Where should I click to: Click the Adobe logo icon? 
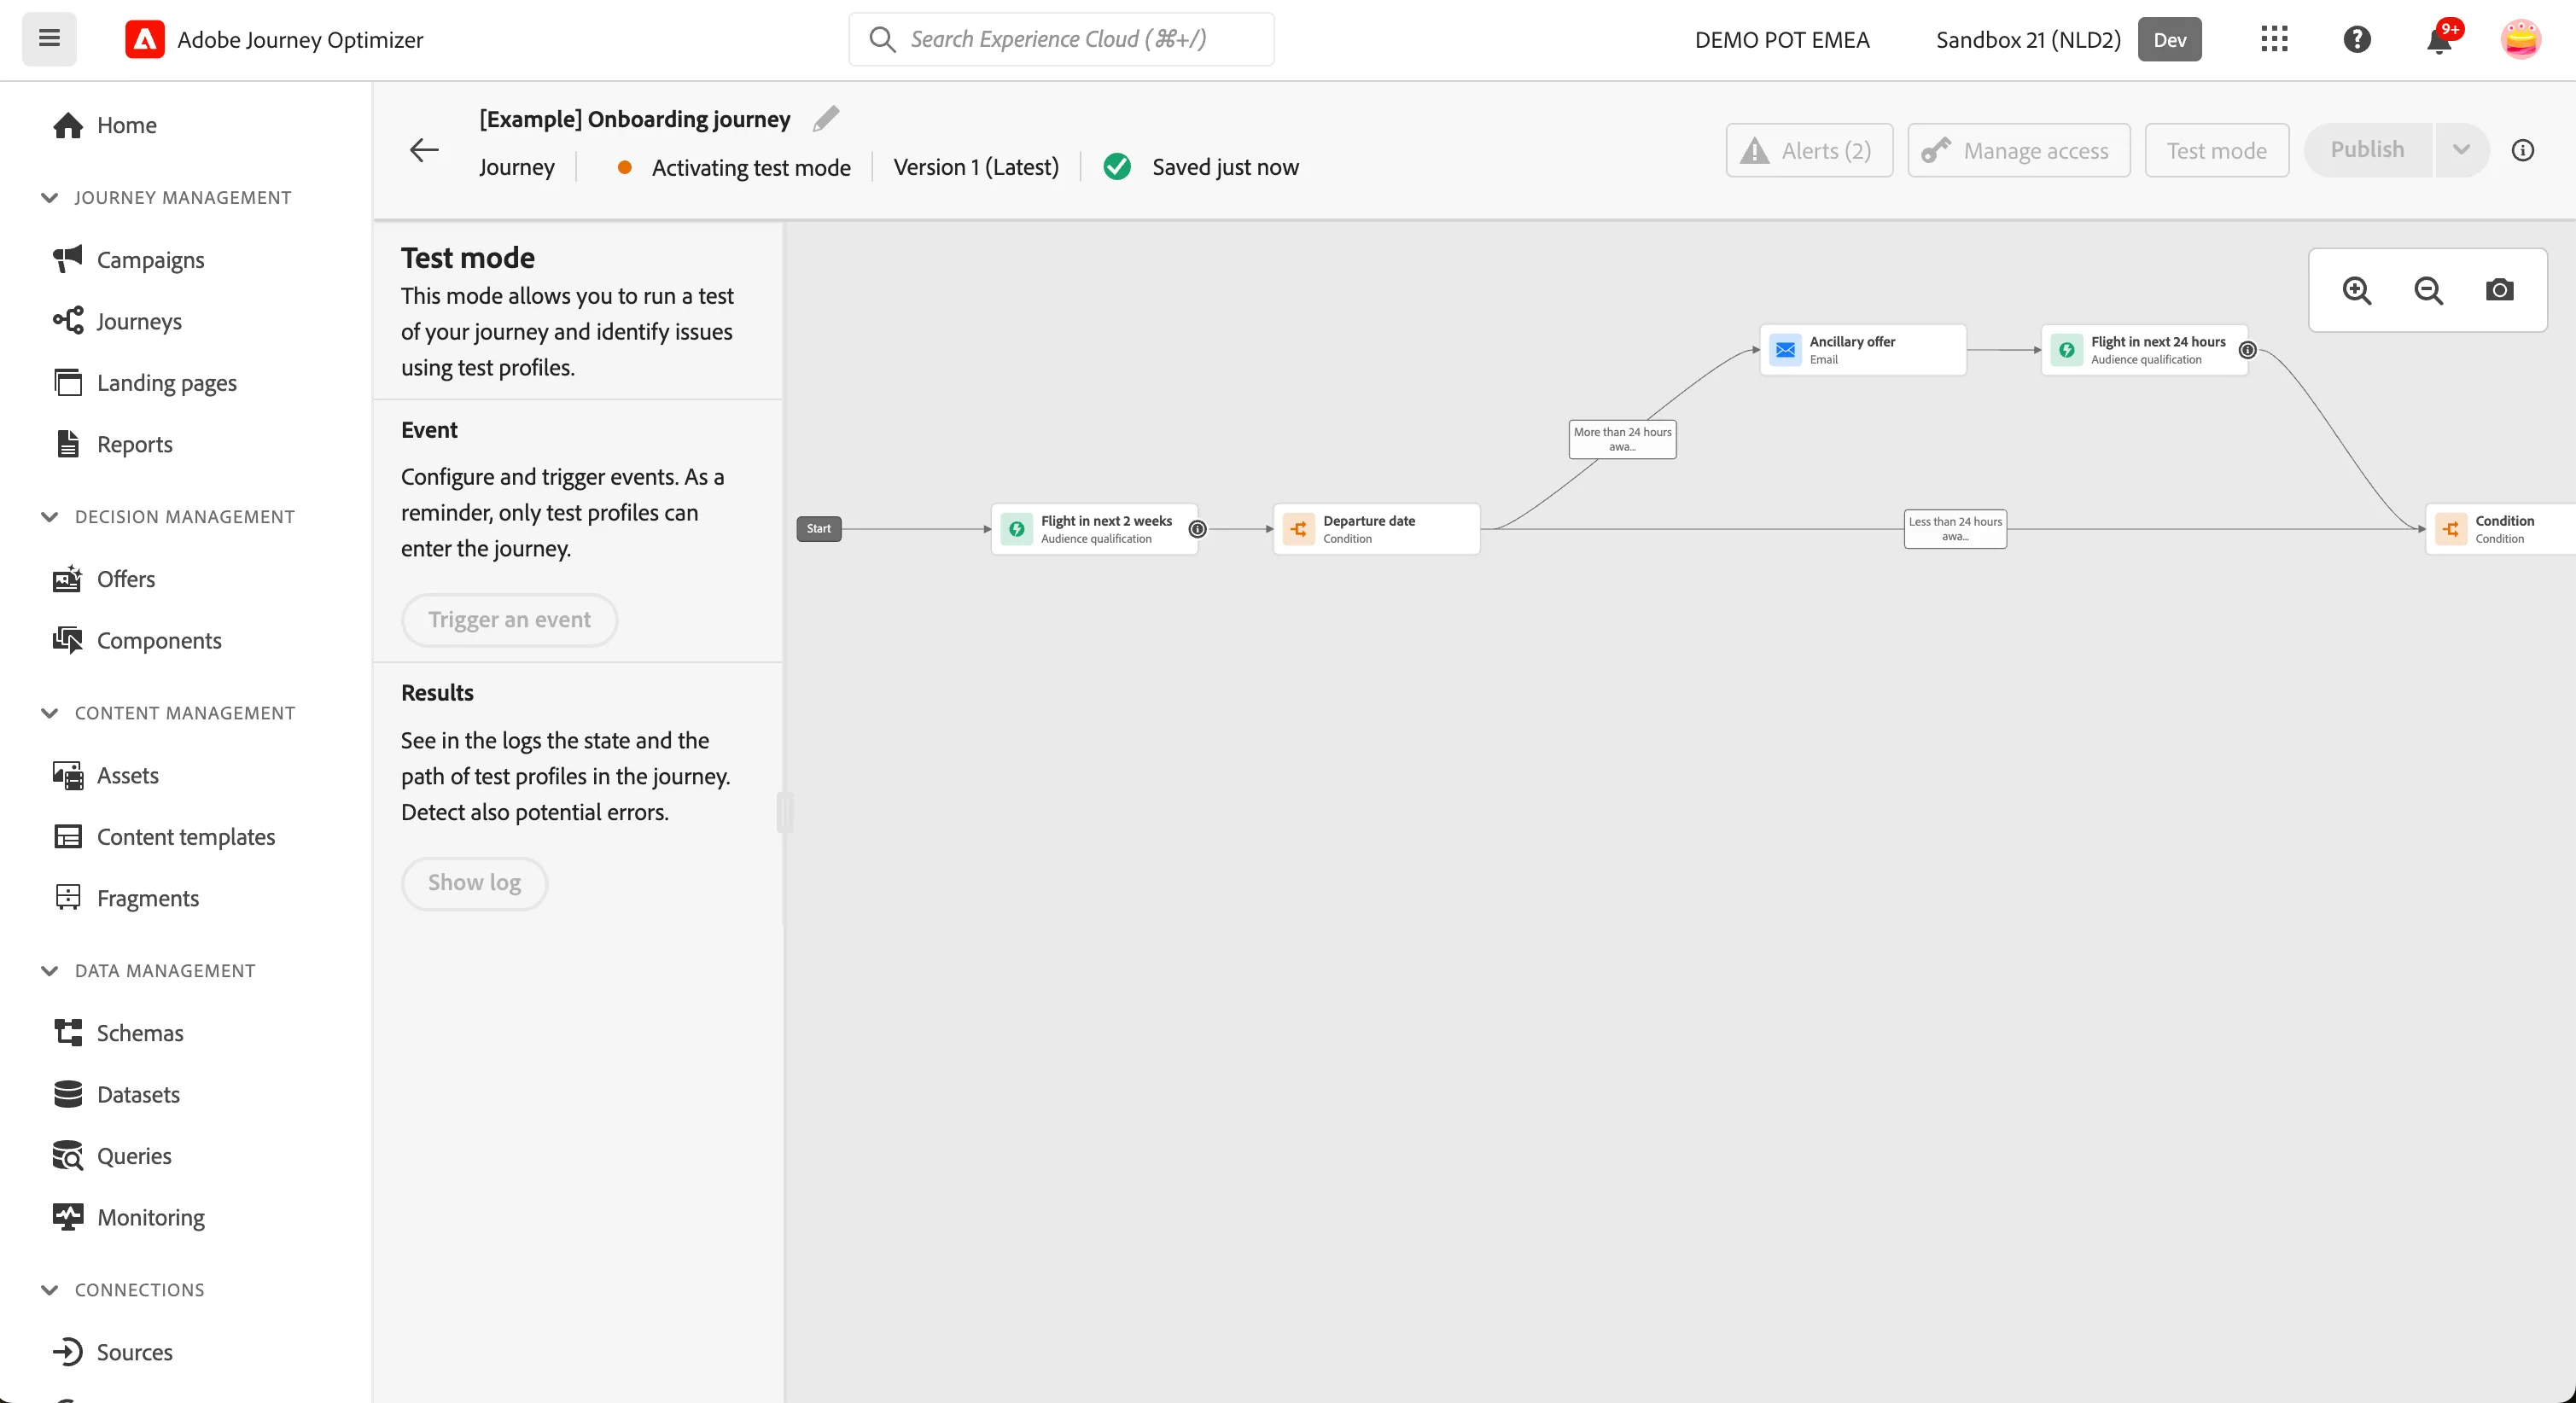145,39
